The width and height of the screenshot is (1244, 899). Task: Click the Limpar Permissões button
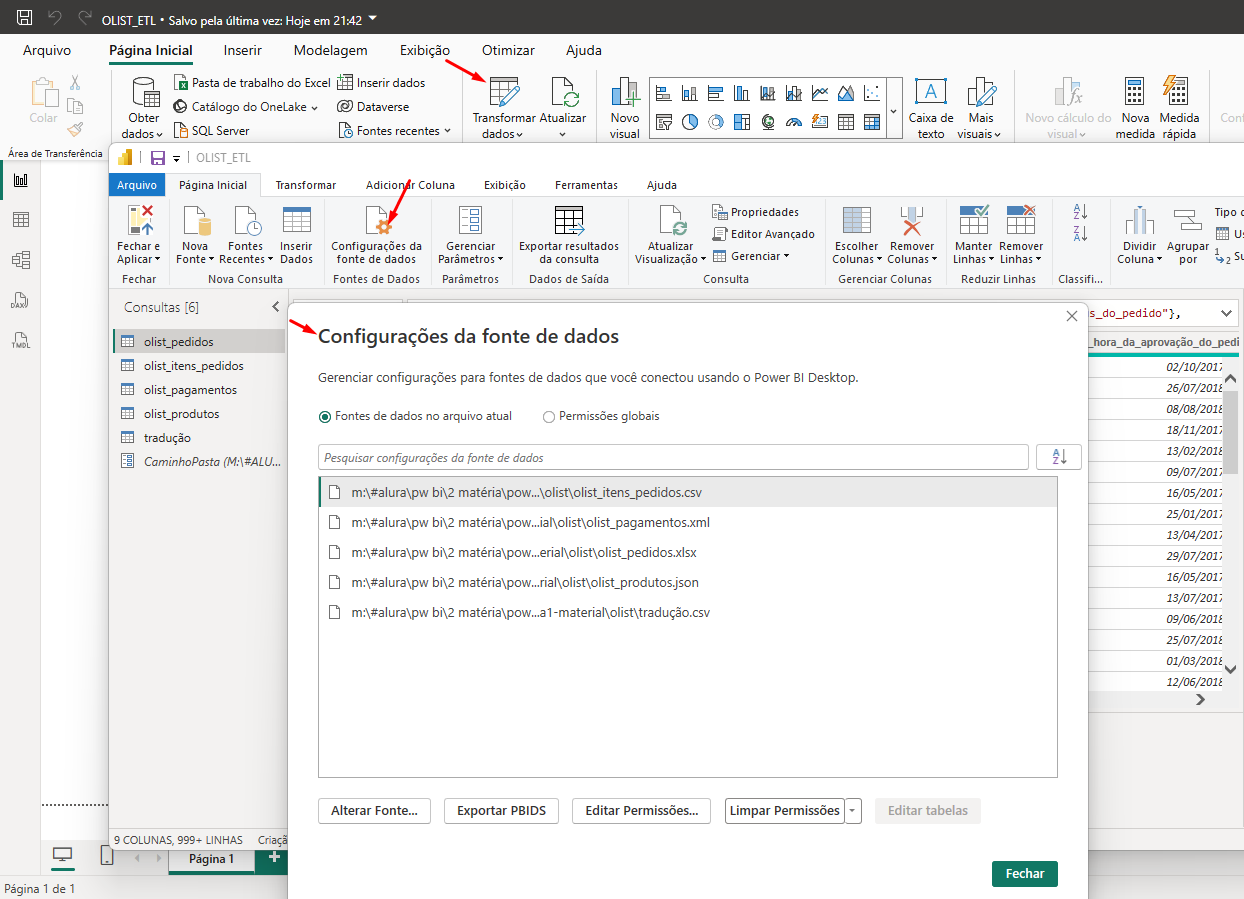(x=785, y=811)
